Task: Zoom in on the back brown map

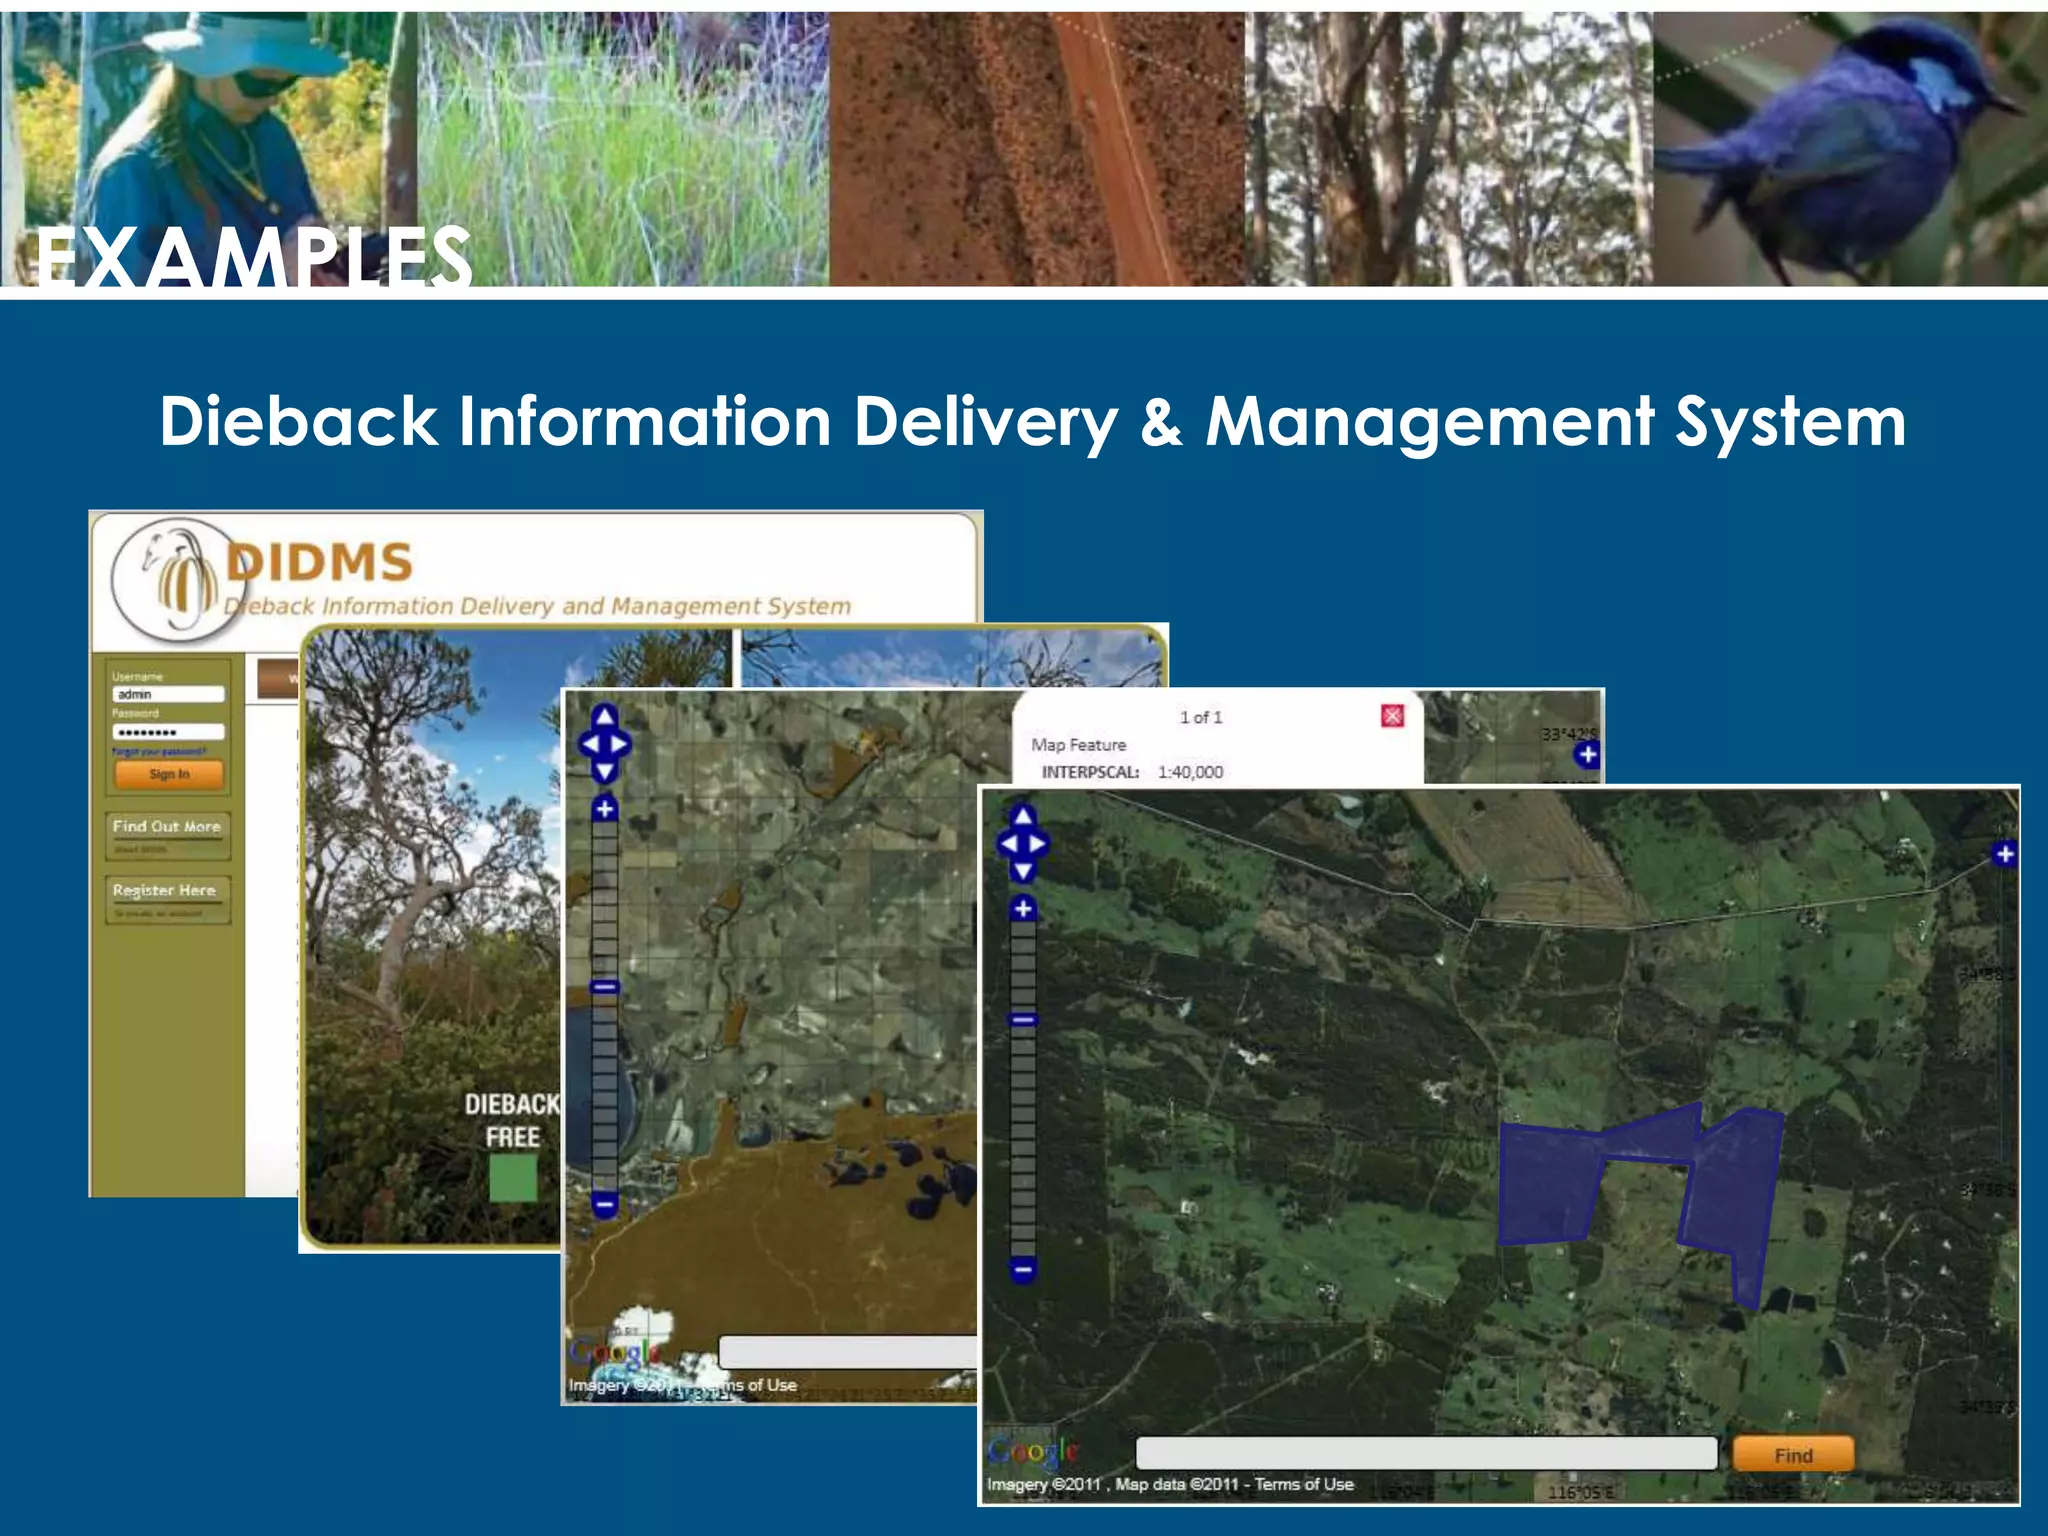Action: pyautogui.click(x=604, y=808)
